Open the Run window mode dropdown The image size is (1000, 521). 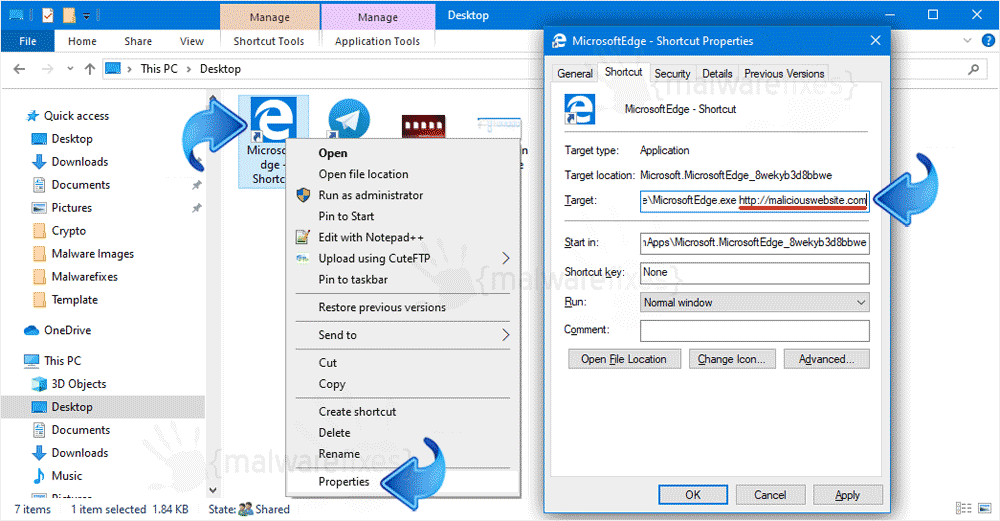(860, 302)
